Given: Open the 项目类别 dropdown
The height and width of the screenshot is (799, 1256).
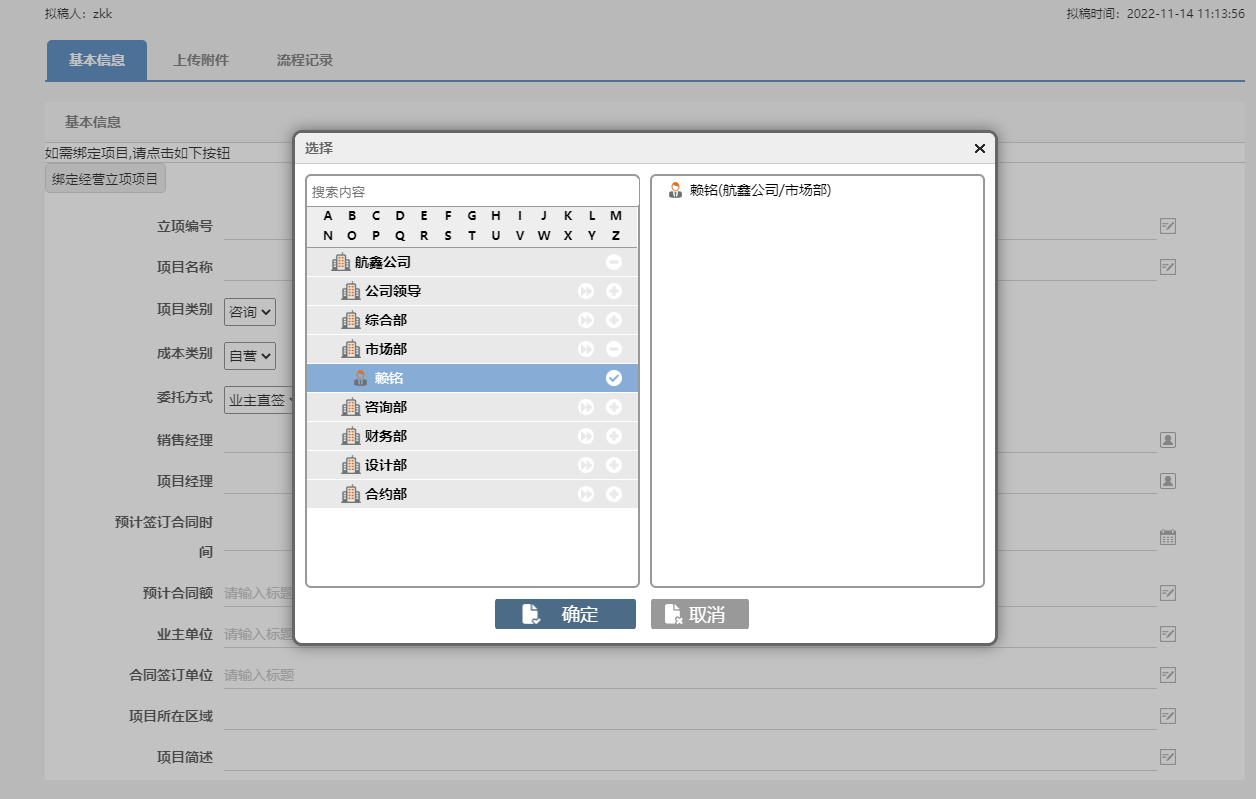Looking at the screenshot, I should coord(250,312).
